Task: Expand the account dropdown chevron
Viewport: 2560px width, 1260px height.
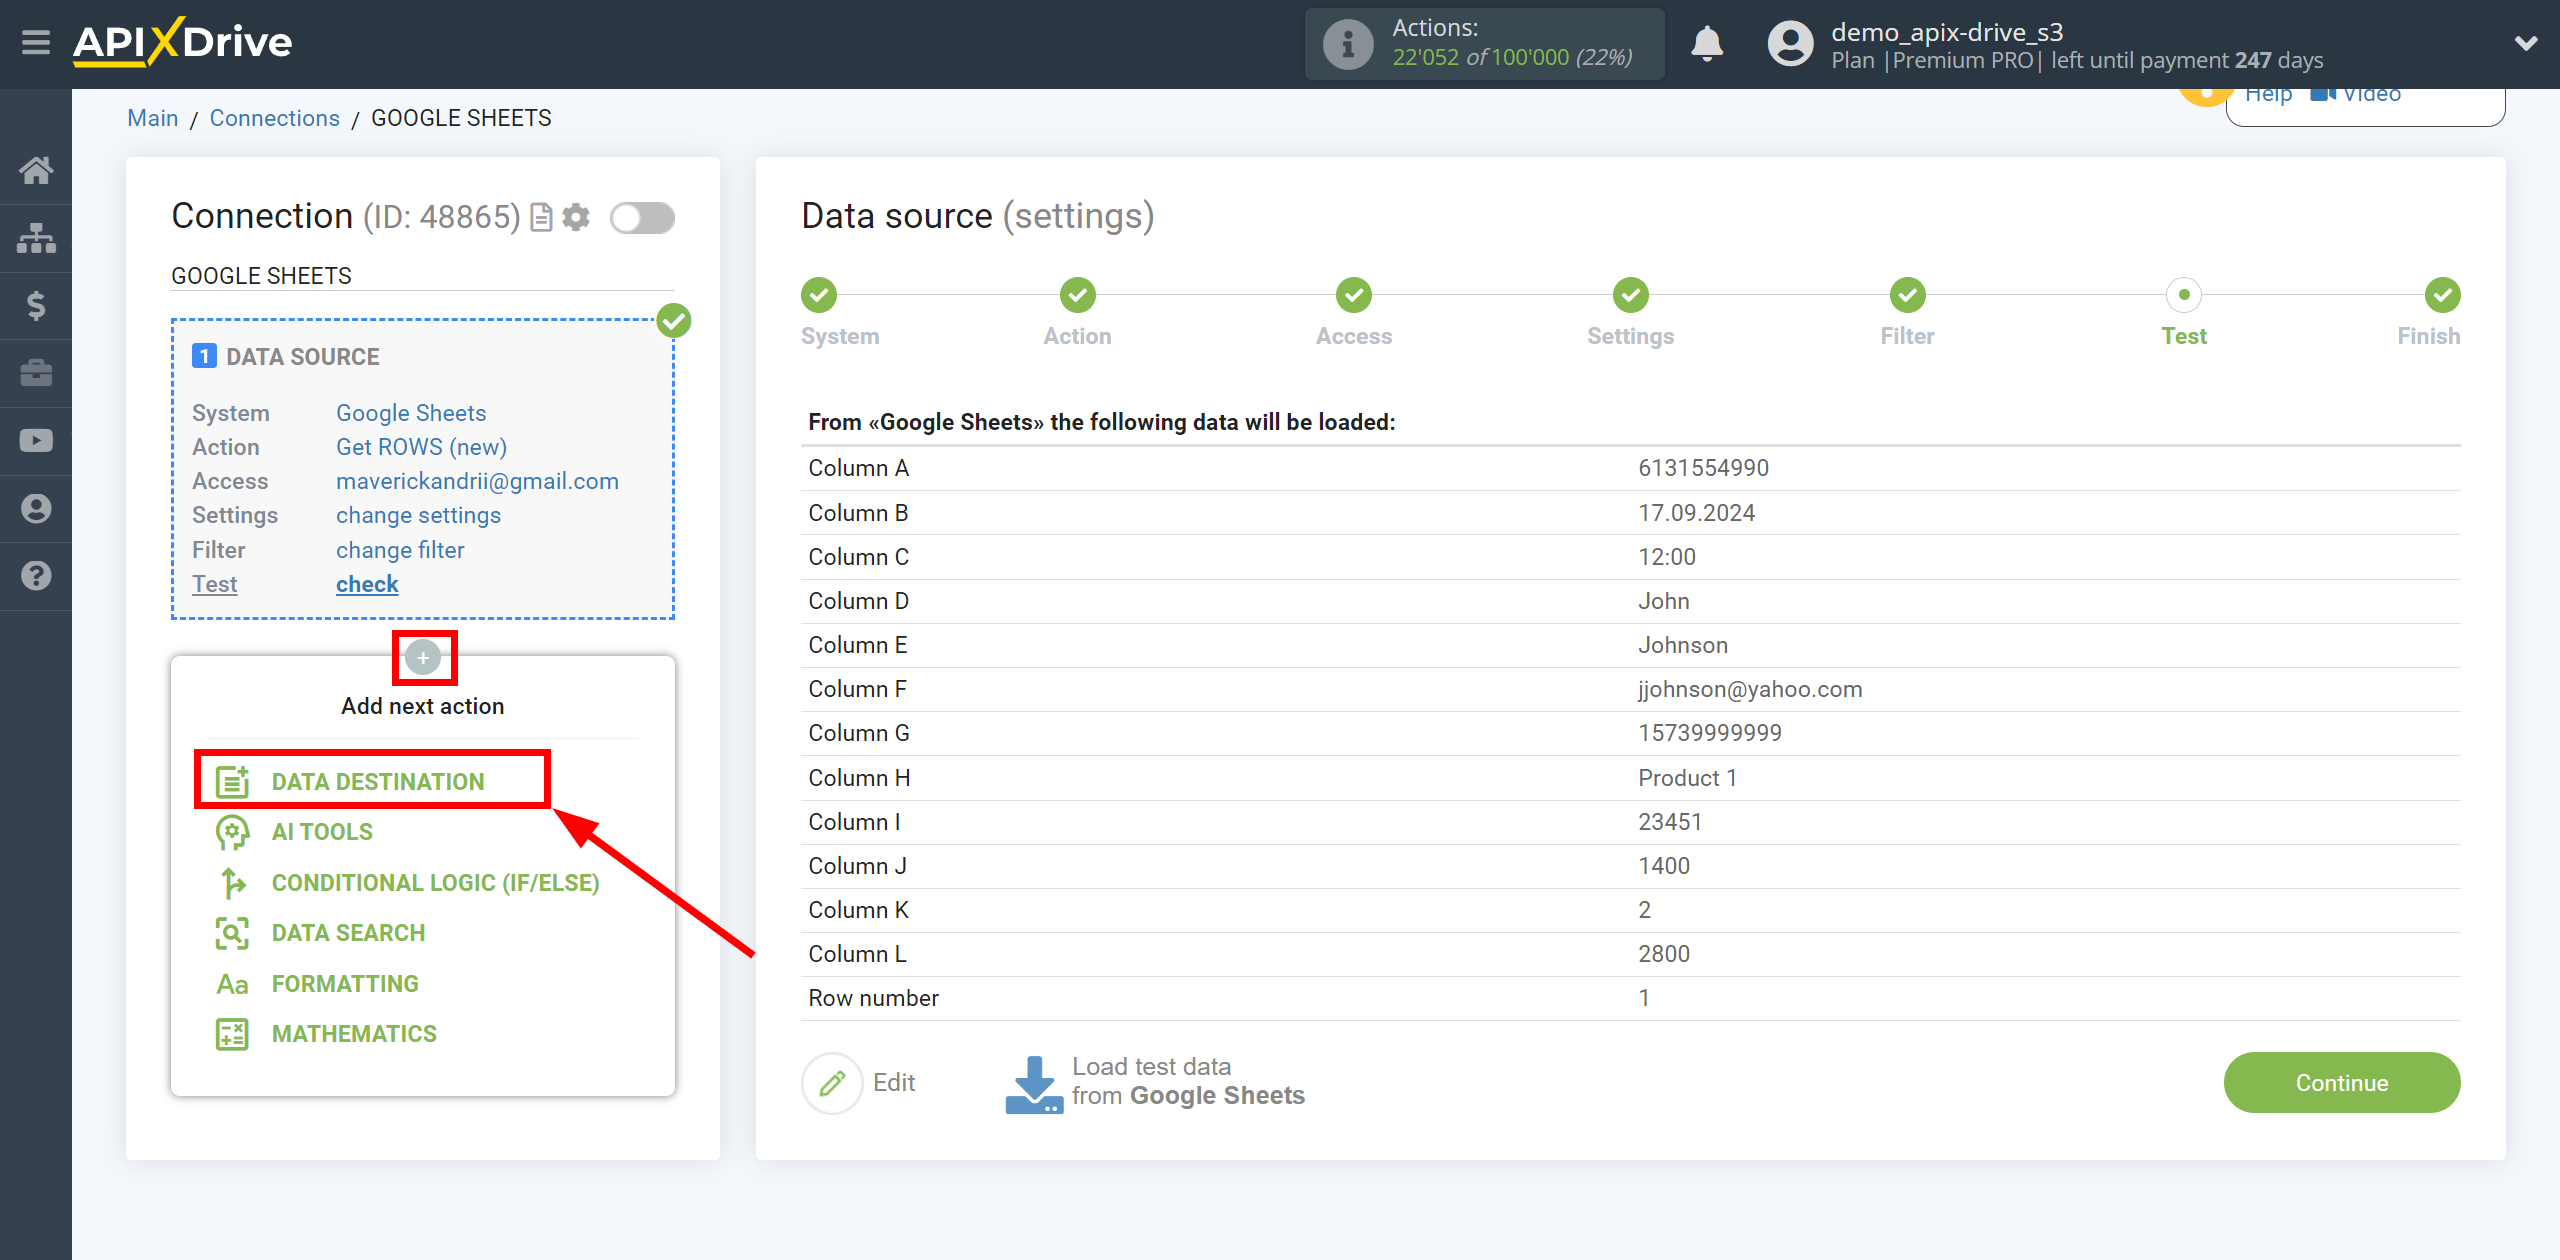Action: click(x=2525, y=43)
